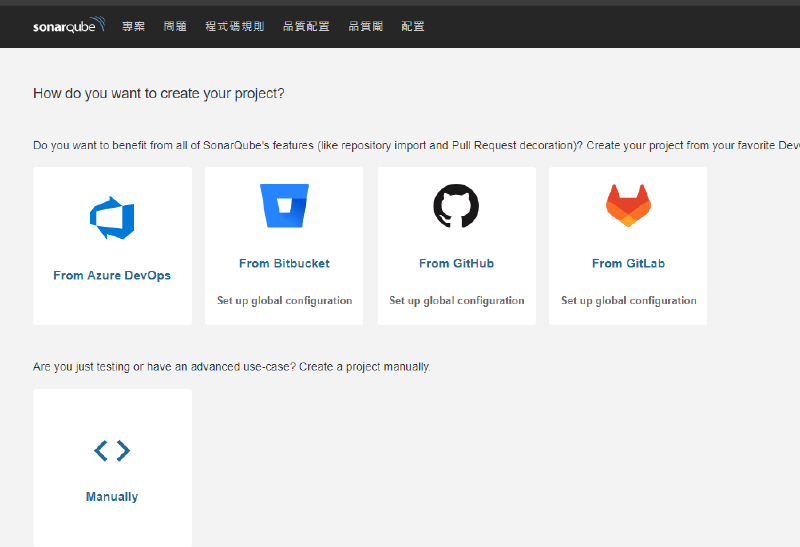Viewport: 800px width, 547px height.
Task: Click Set up global configuration under GitHub
Action: tap(456, 301)
